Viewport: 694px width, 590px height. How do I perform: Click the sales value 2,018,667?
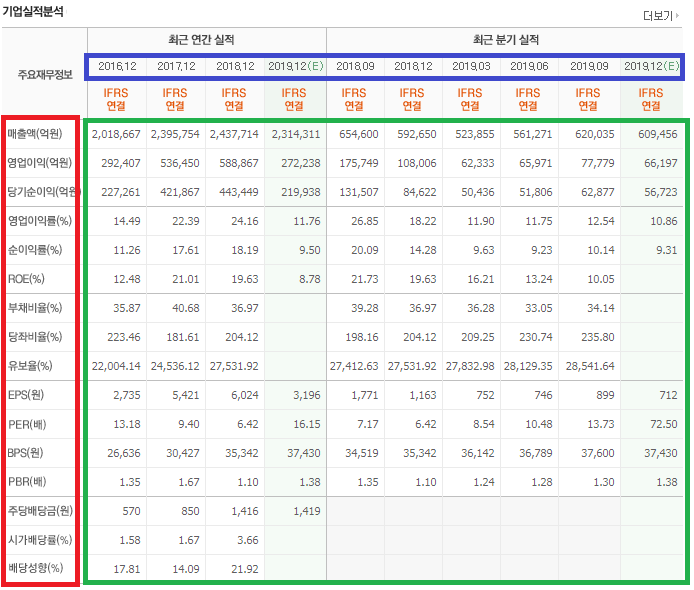click(x=116, y=134)
